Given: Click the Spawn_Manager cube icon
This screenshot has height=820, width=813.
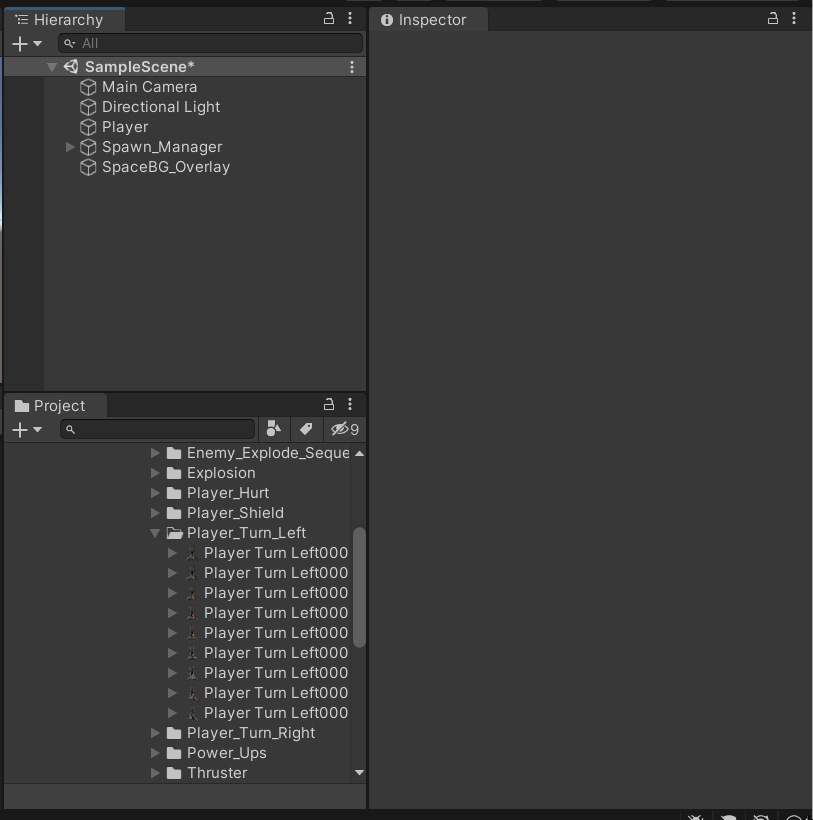Looking at the screenshot, I should point(88,147).
